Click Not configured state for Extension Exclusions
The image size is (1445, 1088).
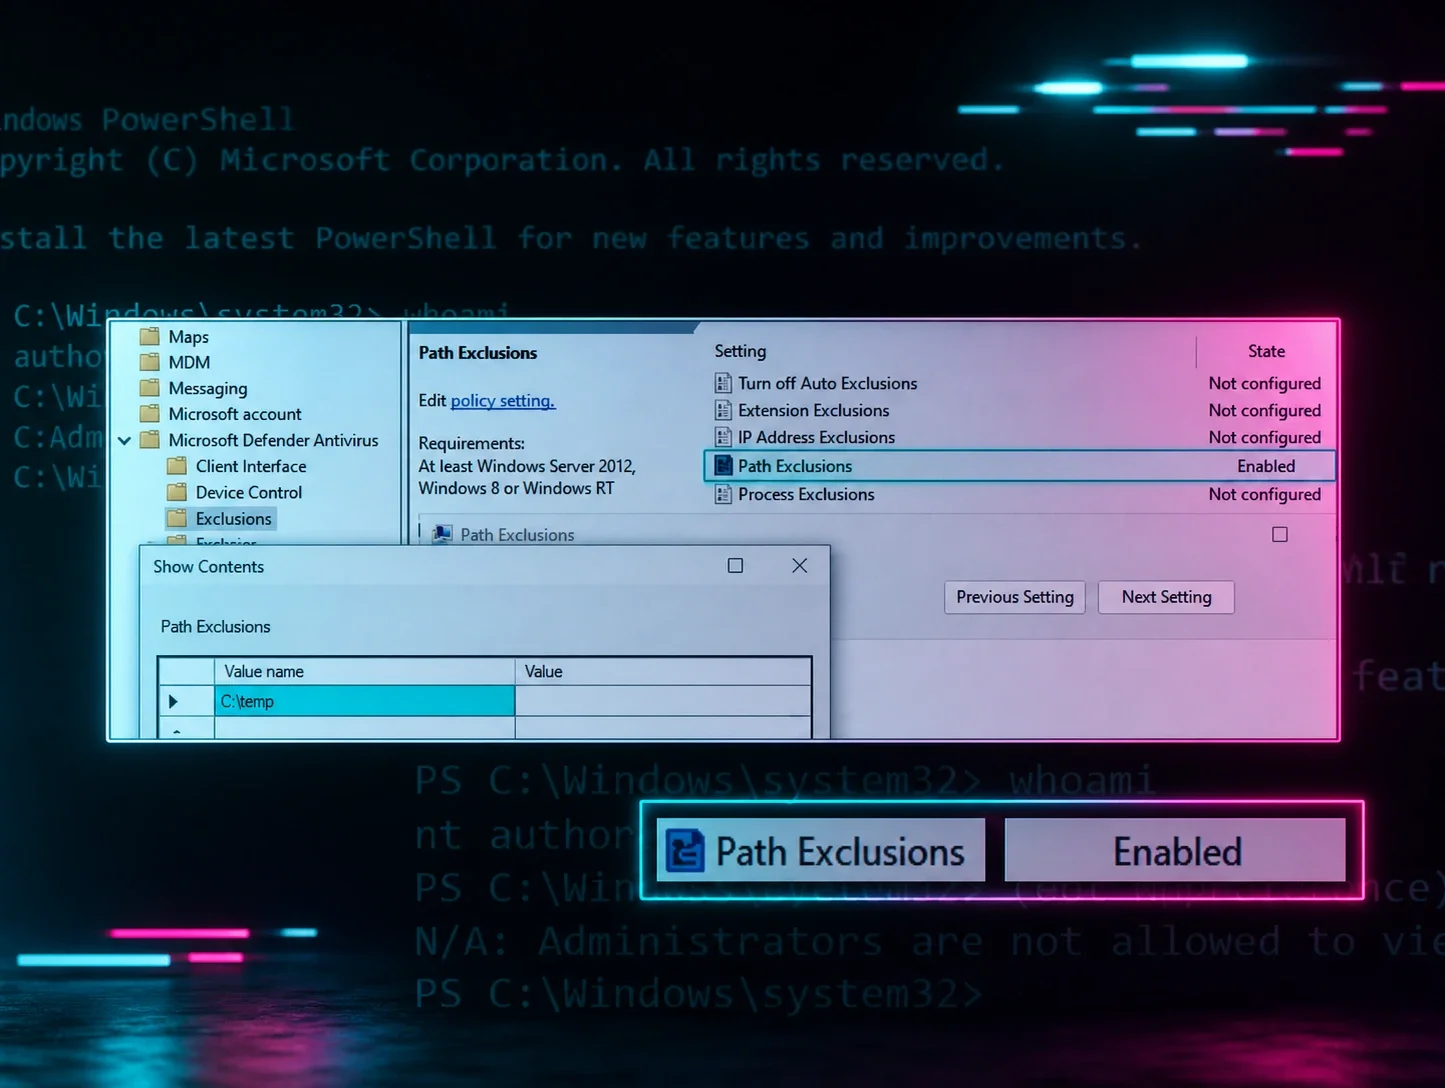1264,410
